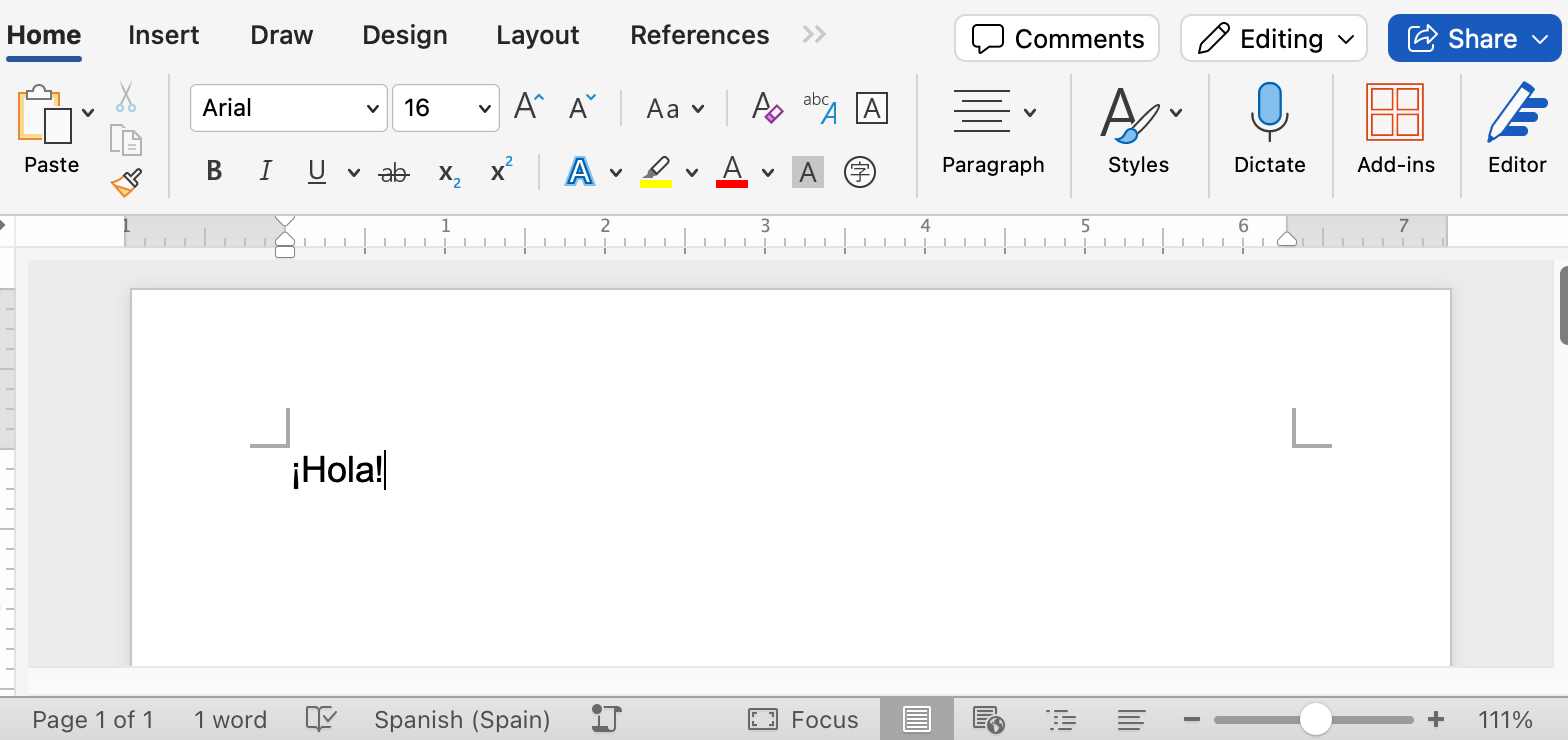Switch to the Draw tab
Image resolution: width=1568 pixels, height=740 pixels.
[x=282, y=36]
